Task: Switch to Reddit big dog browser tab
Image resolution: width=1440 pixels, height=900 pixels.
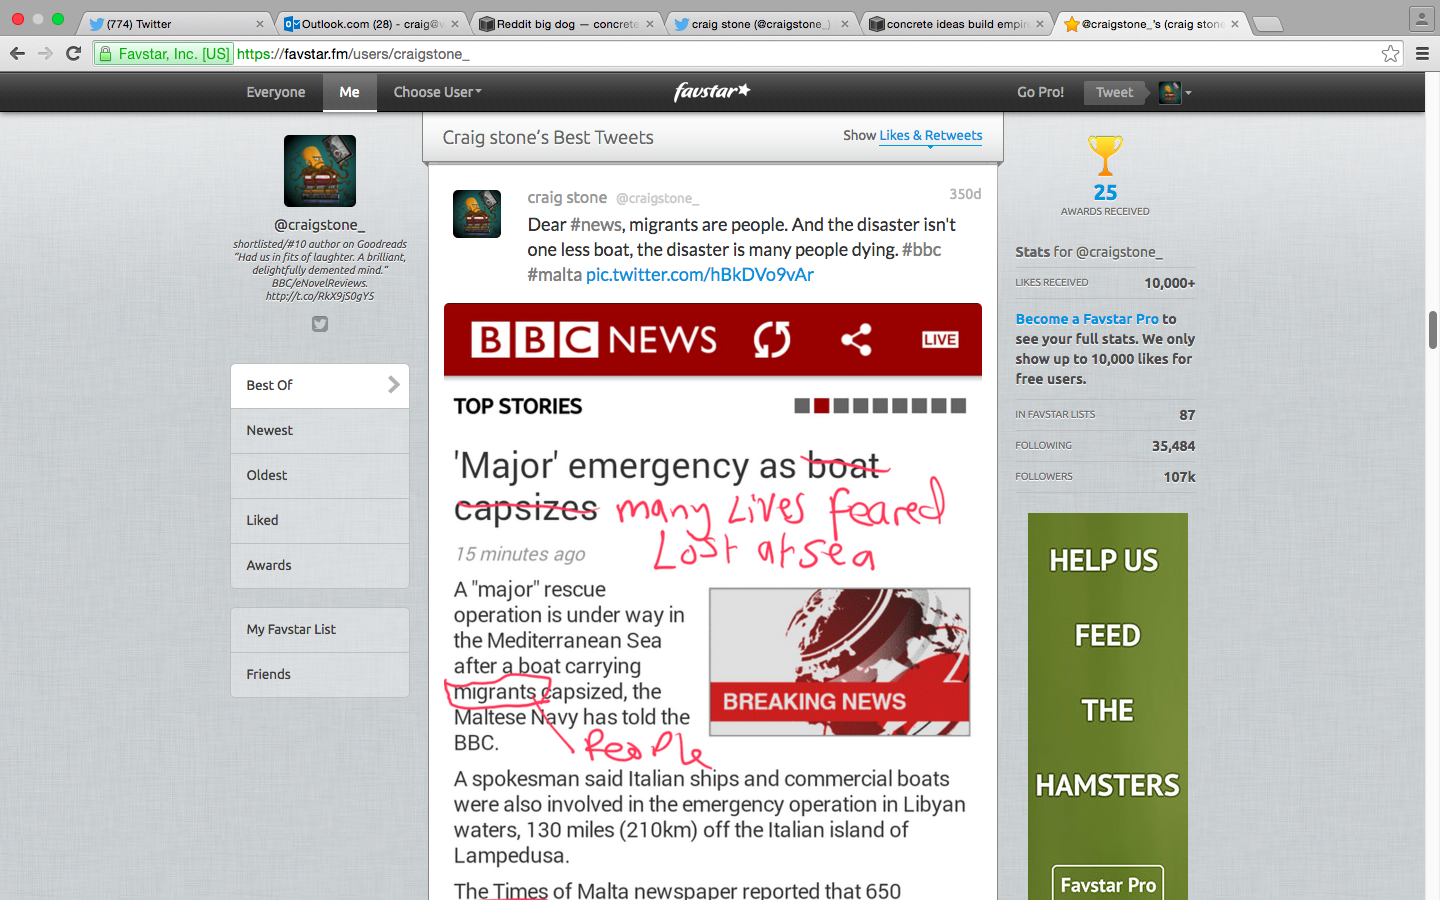Action: 566,23
